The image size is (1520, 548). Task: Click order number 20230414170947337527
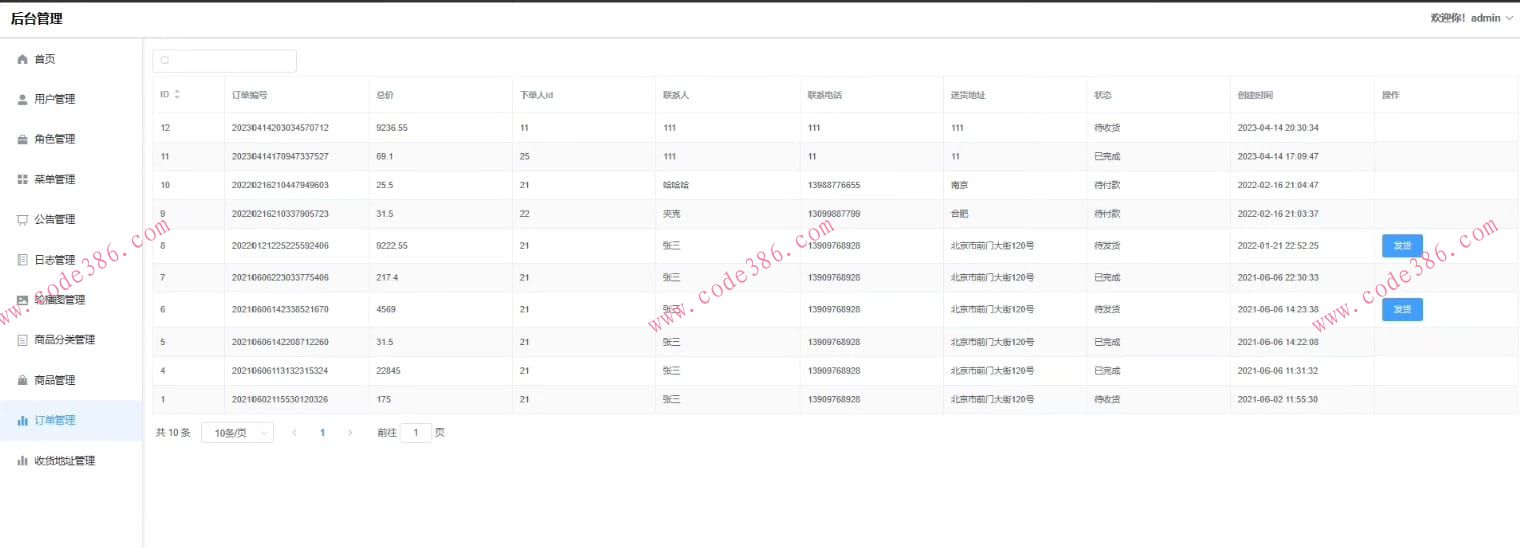[280, 157]
